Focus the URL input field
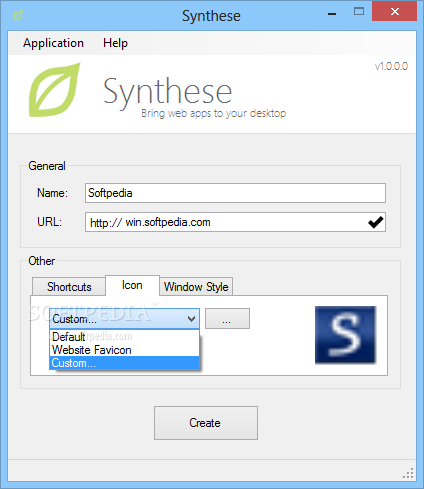Screen dimensions: 424x489 point(235,222)
